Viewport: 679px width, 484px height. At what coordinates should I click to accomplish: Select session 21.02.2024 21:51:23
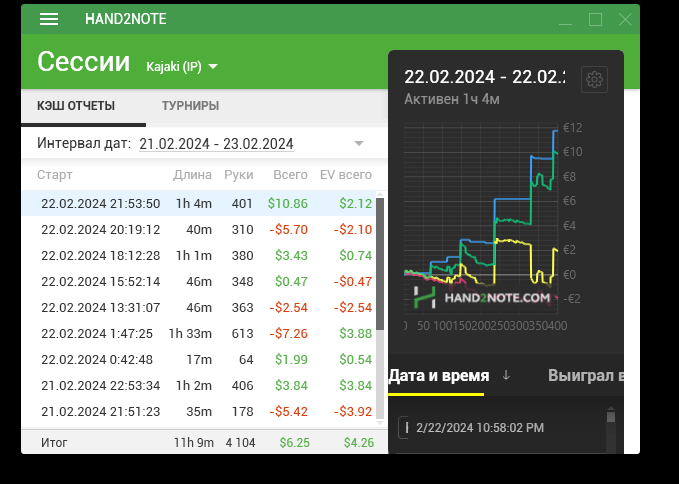pyautogui.click(x=198, y=411)
